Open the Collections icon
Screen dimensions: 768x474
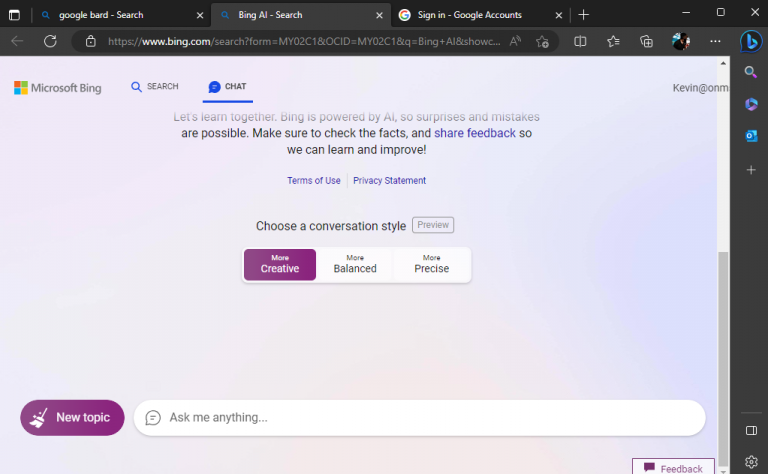(x=647, y=41)
